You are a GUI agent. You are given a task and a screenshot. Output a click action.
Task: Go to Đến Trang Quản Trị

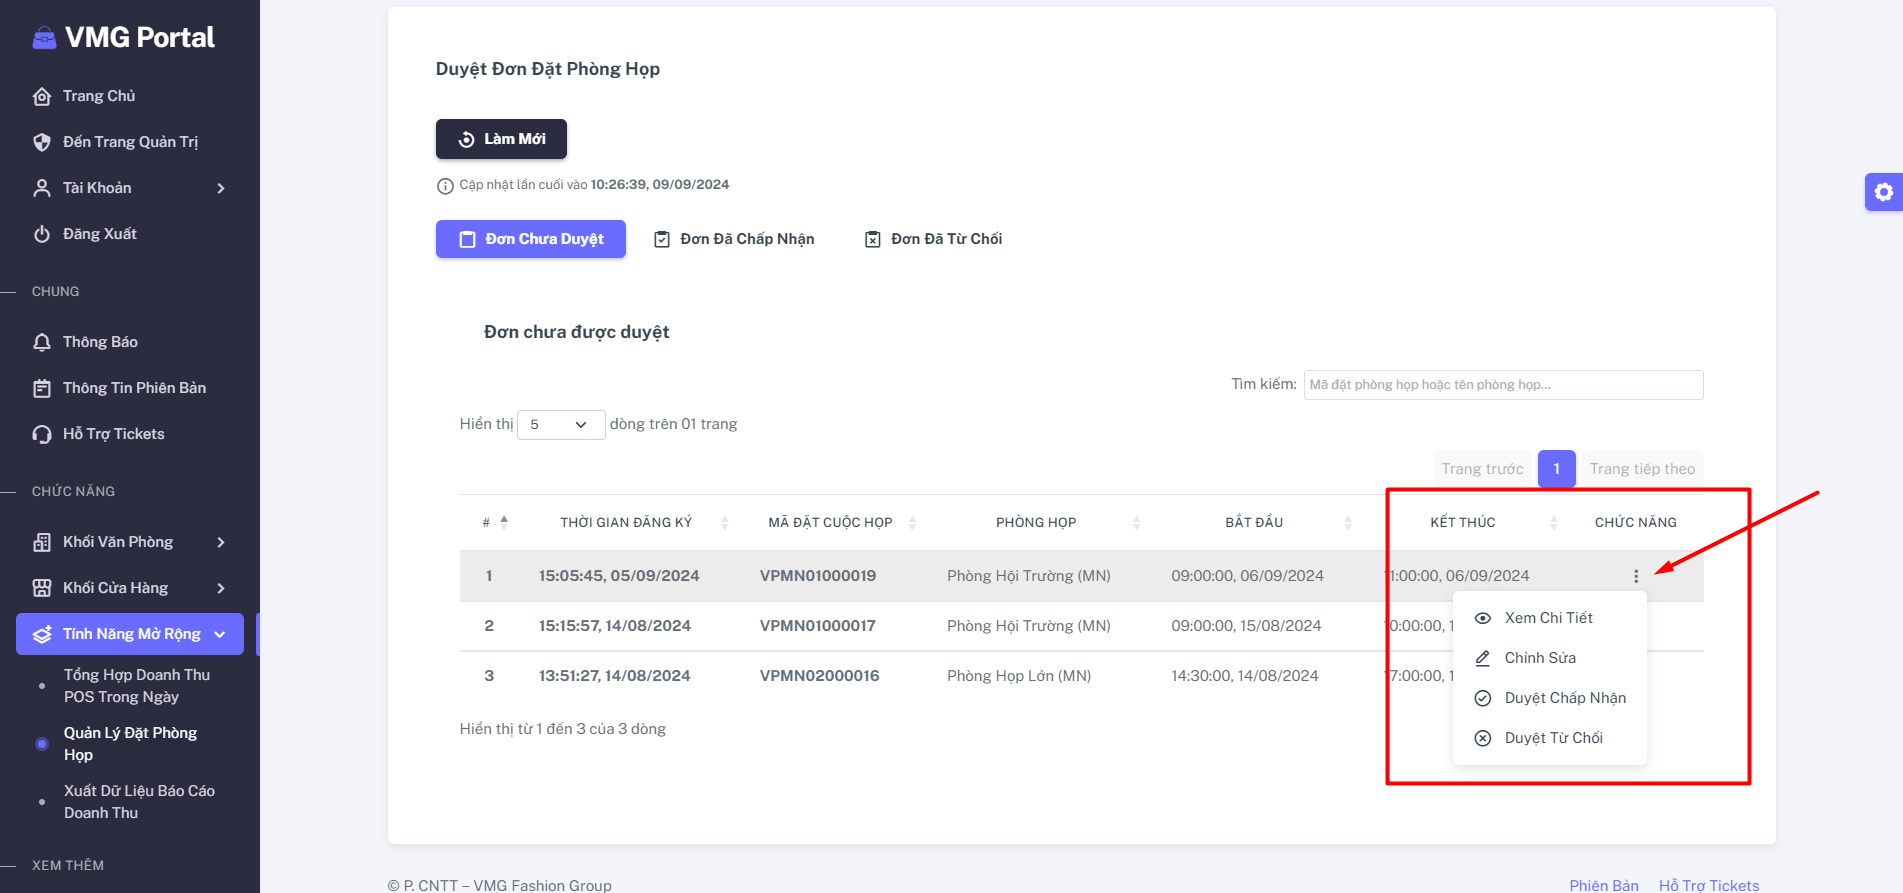130,142
